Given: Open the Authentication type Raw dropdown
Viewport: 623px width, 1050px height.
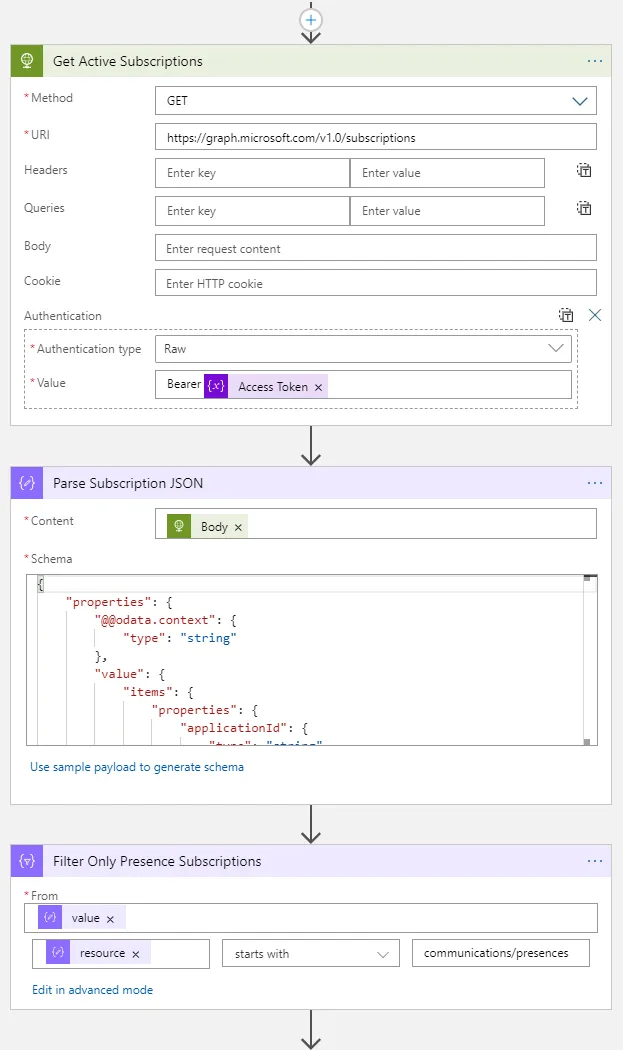Looking at the screenshot, I should coord(363,349).
